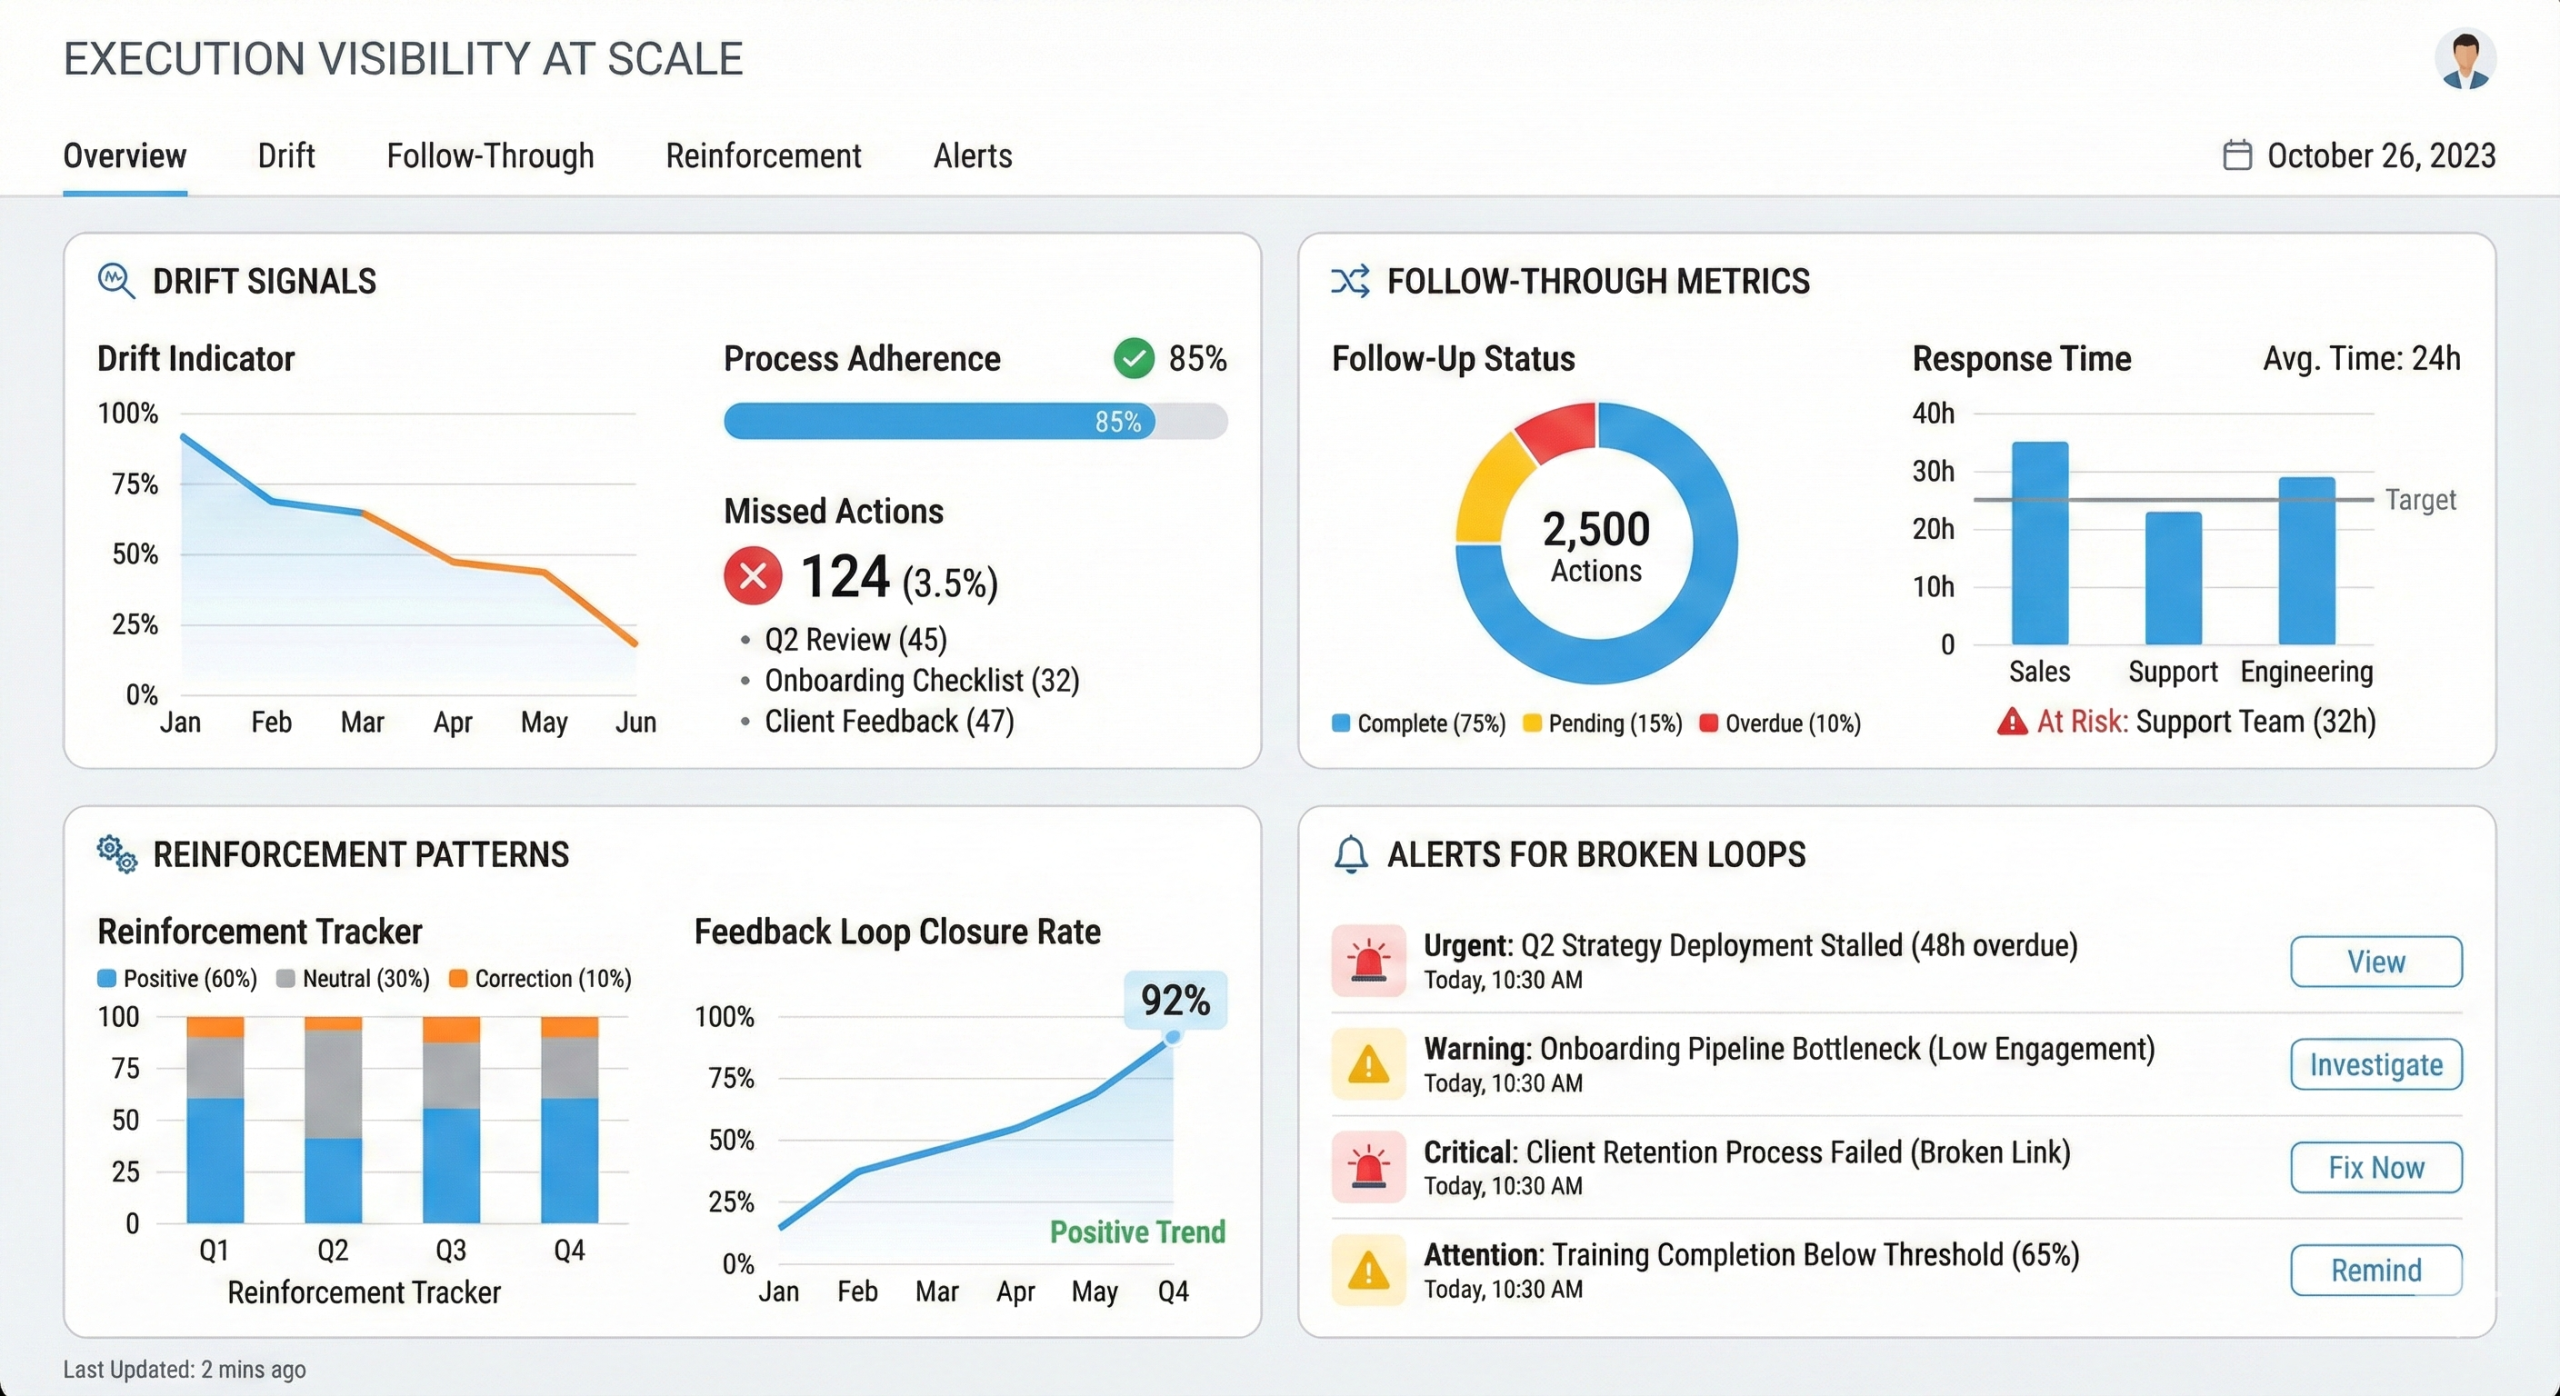Switch to the Reinforcement tab

[x=763, y=156]
